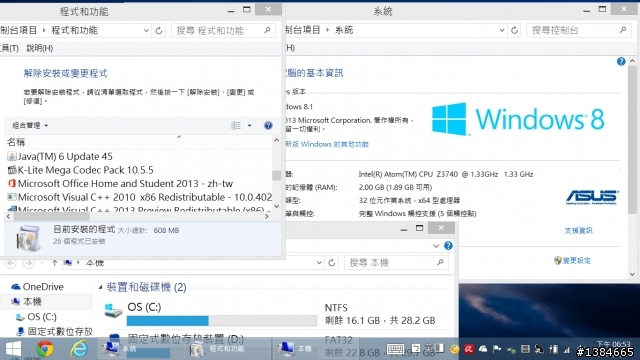Refresh the 系統 window address bar
The image size is (640, 360).
tap(514, 30)
